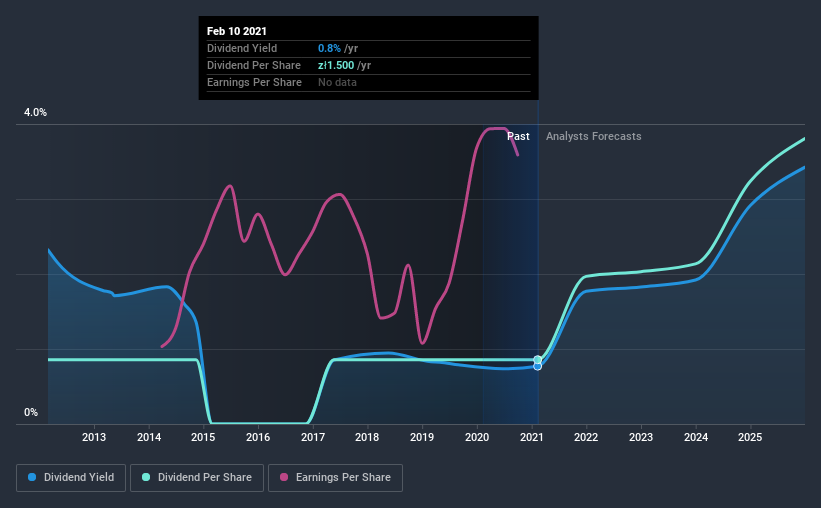The width and height of the screenshot is (821, 508).
Task: Click the 2016 x-axis year label
Action: [258, 437]
